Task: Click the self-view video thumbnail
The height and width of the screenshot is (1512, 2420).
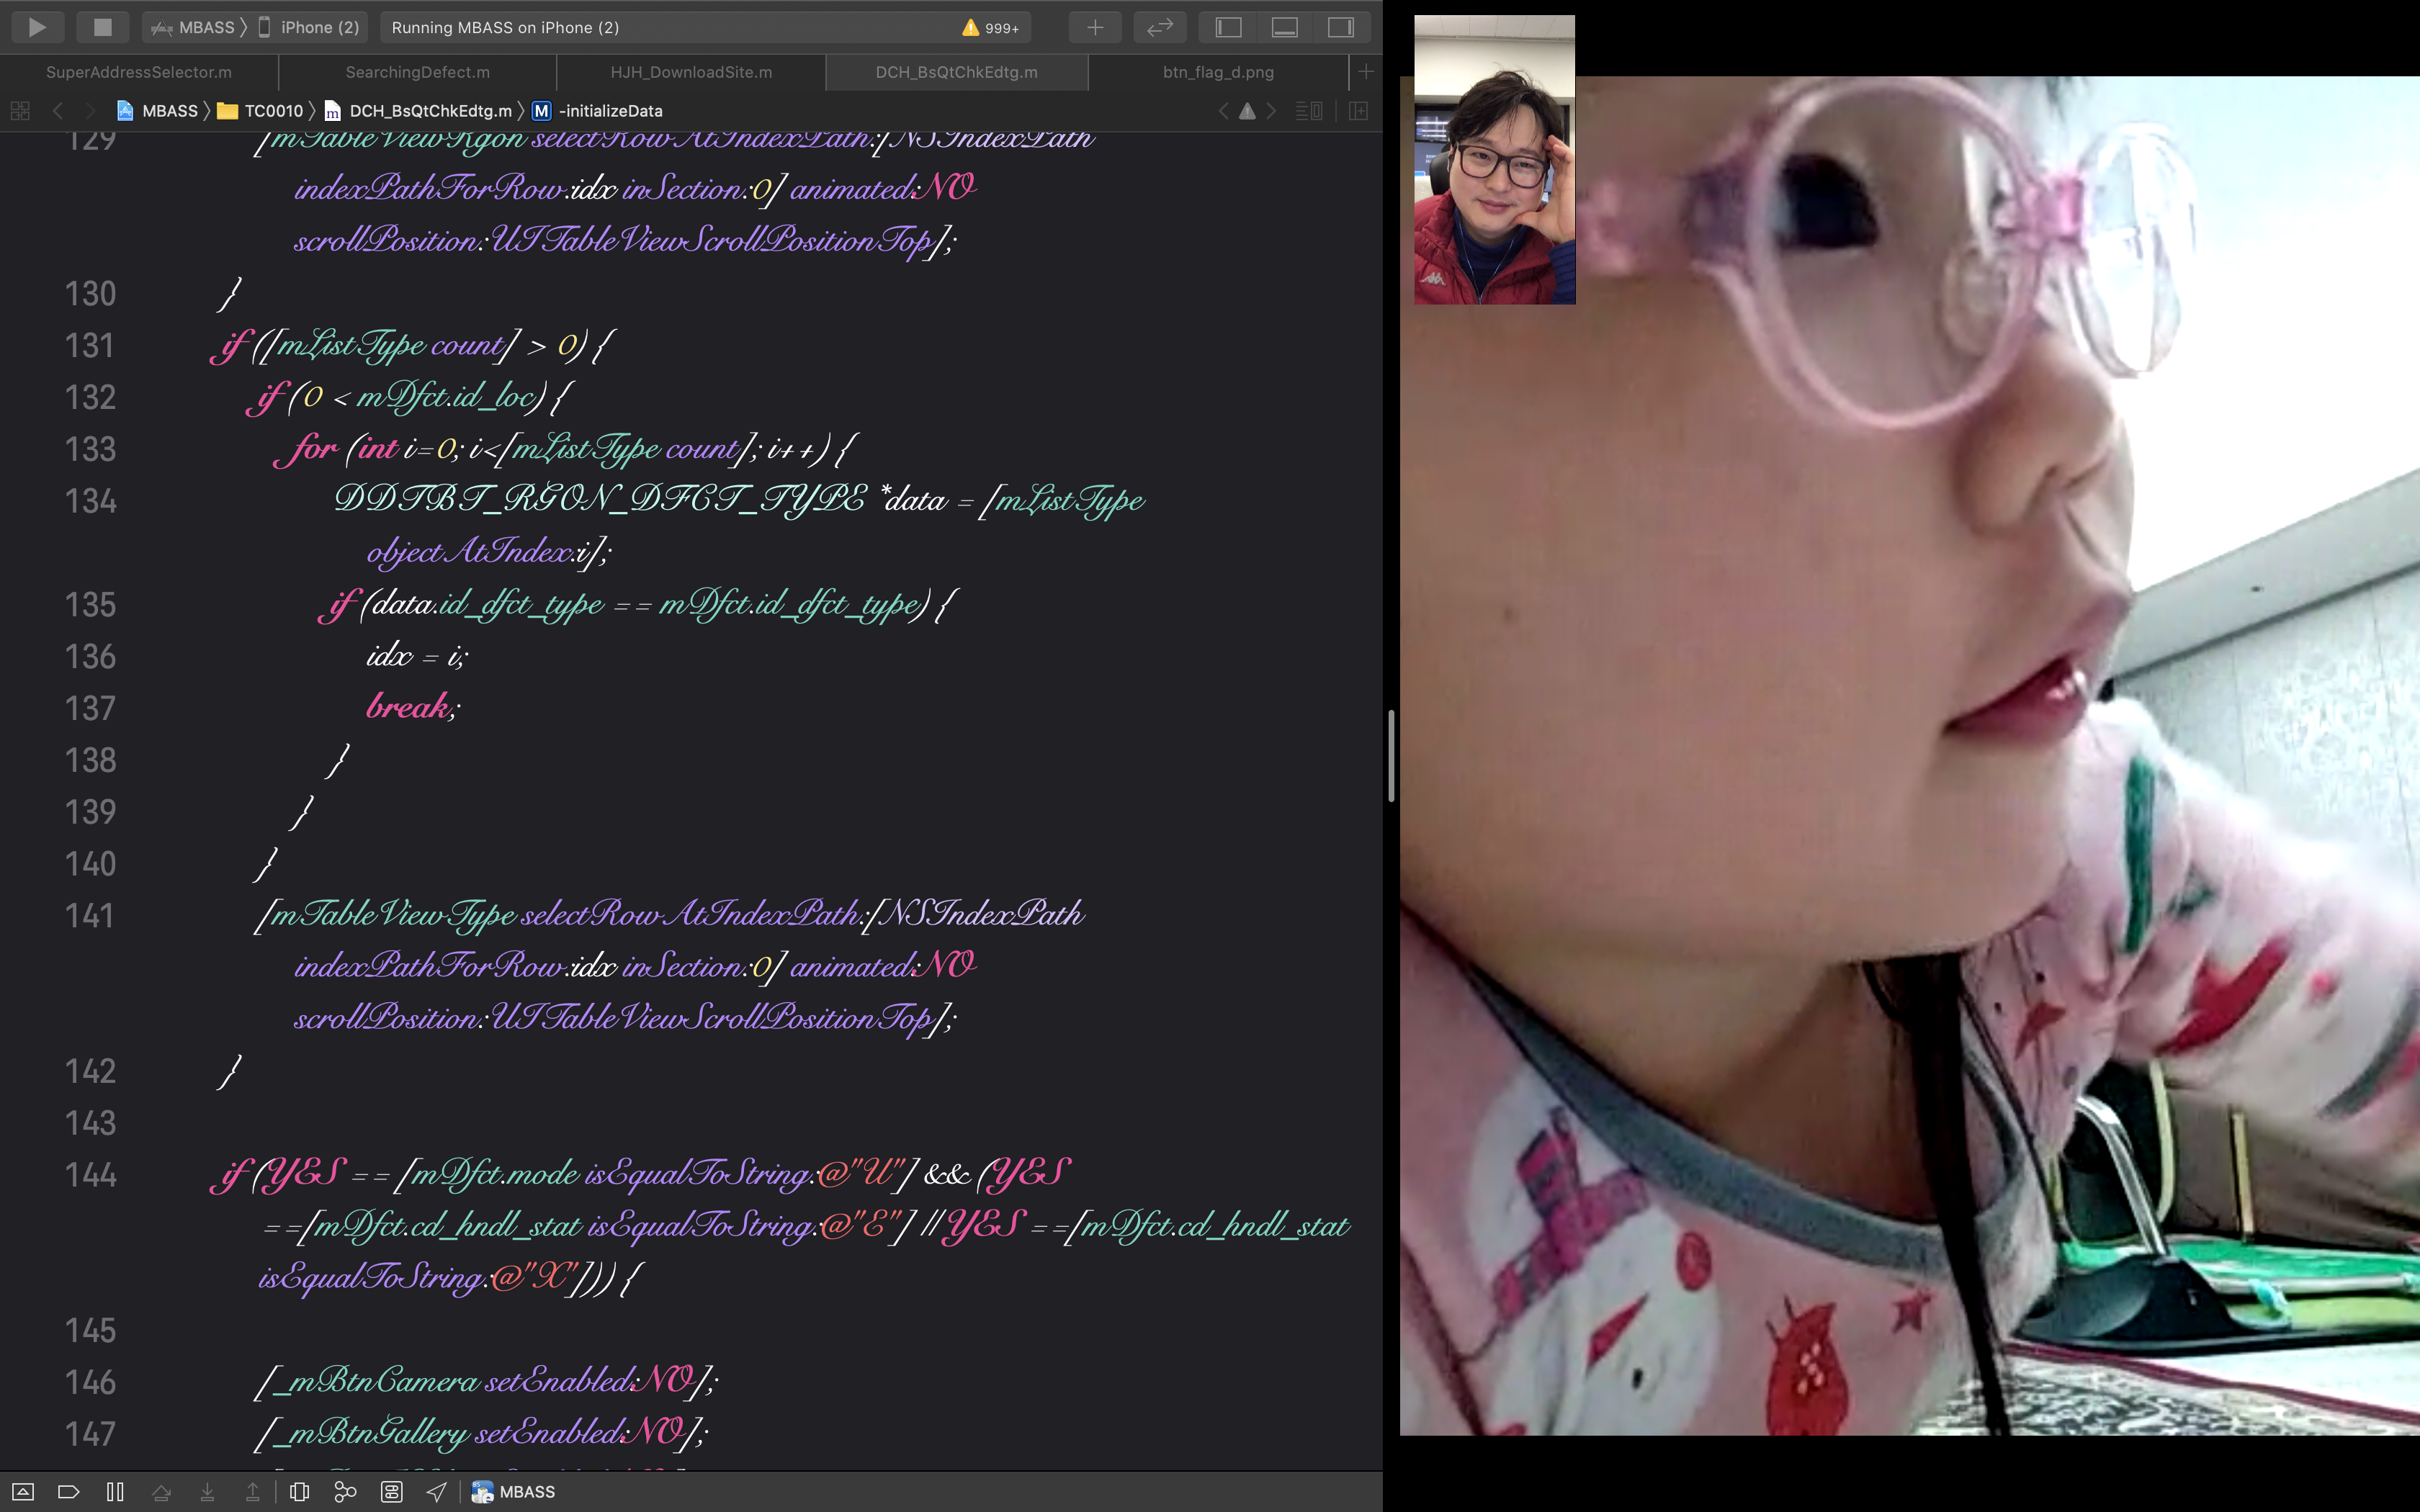Action: point(1494,160)
